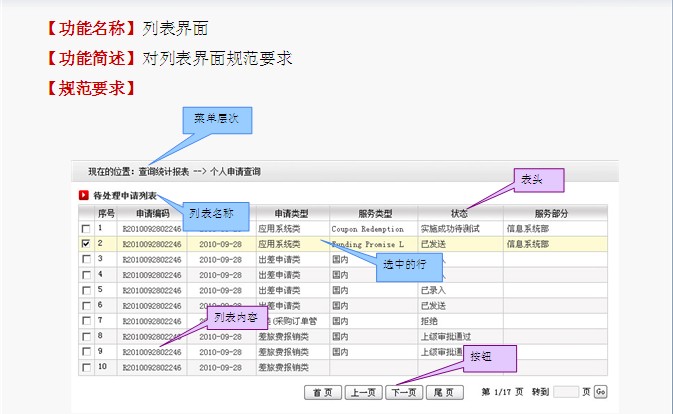This screenshot has height=414, width=673.
Task: Click the 下一页 next page button
Action: coord(405,393)
